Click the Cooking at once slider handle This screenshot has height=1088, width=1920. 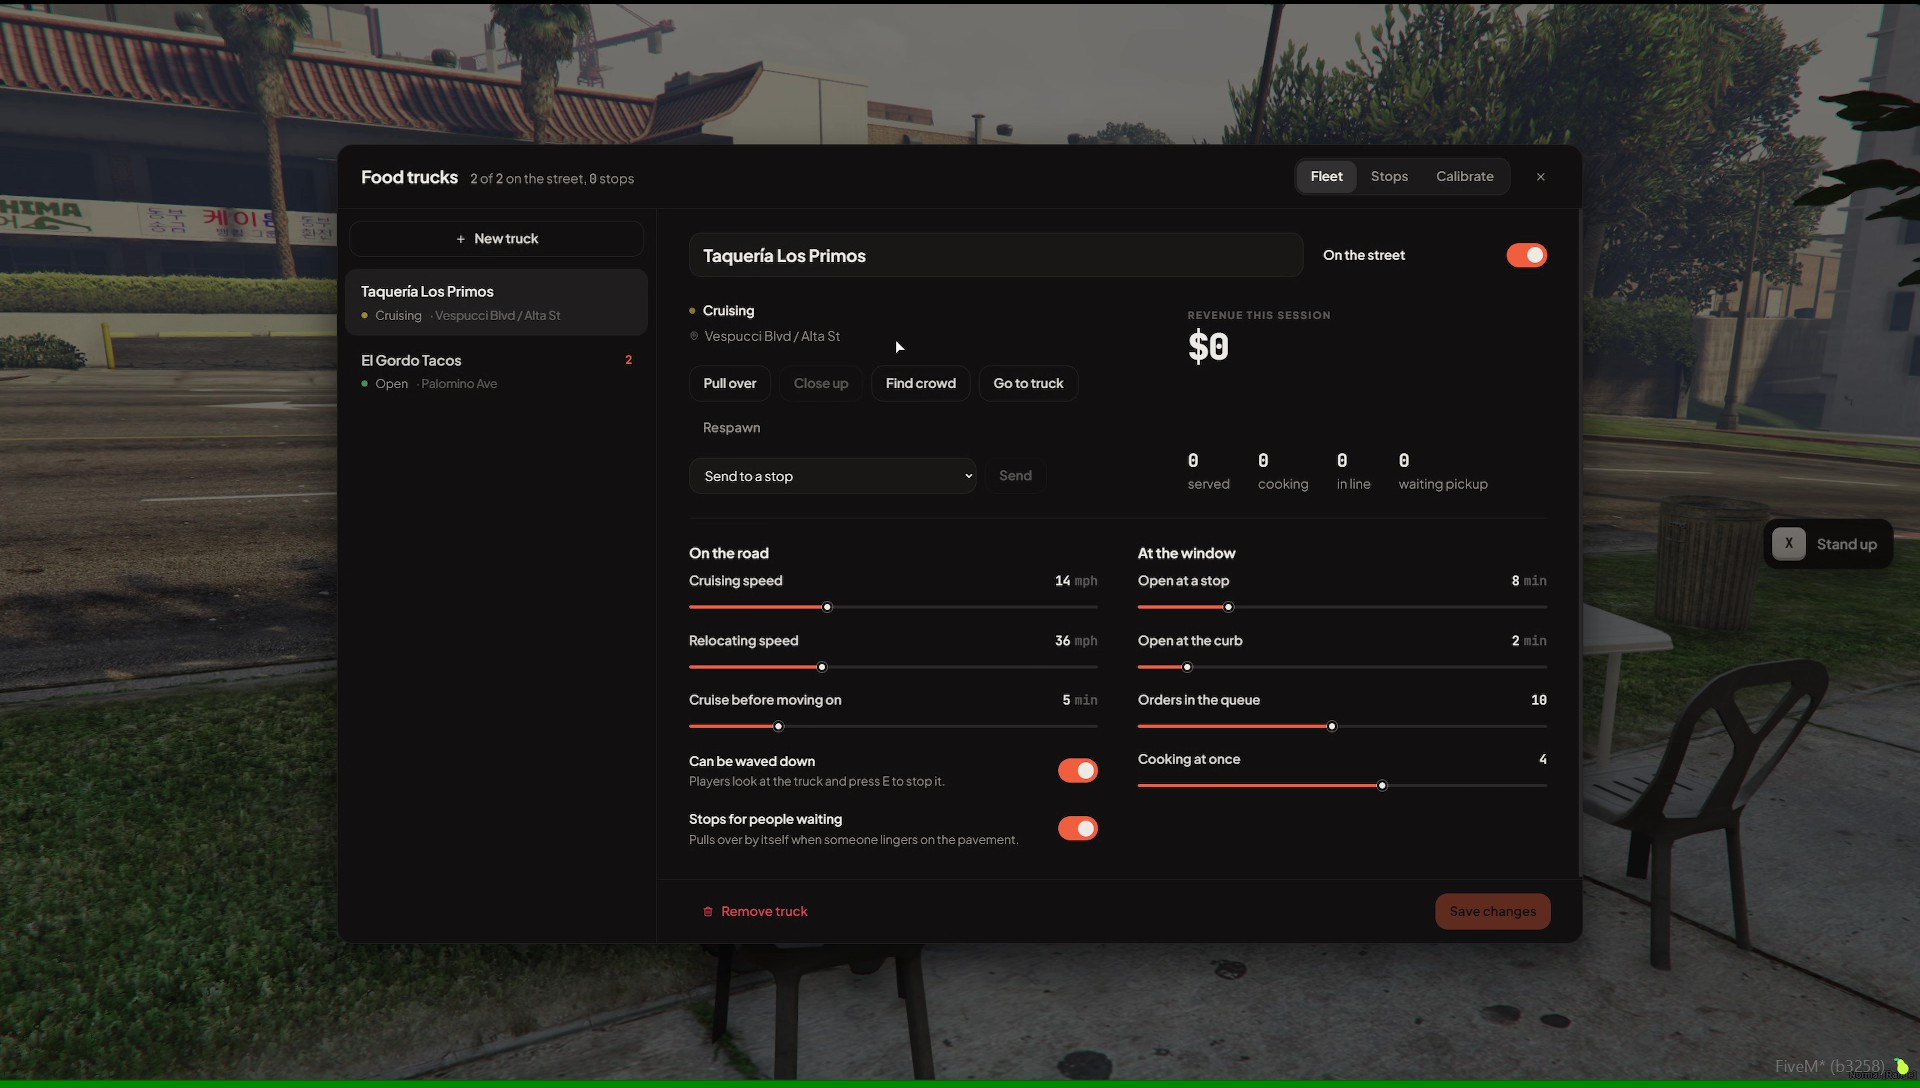tap(1382, 786)
